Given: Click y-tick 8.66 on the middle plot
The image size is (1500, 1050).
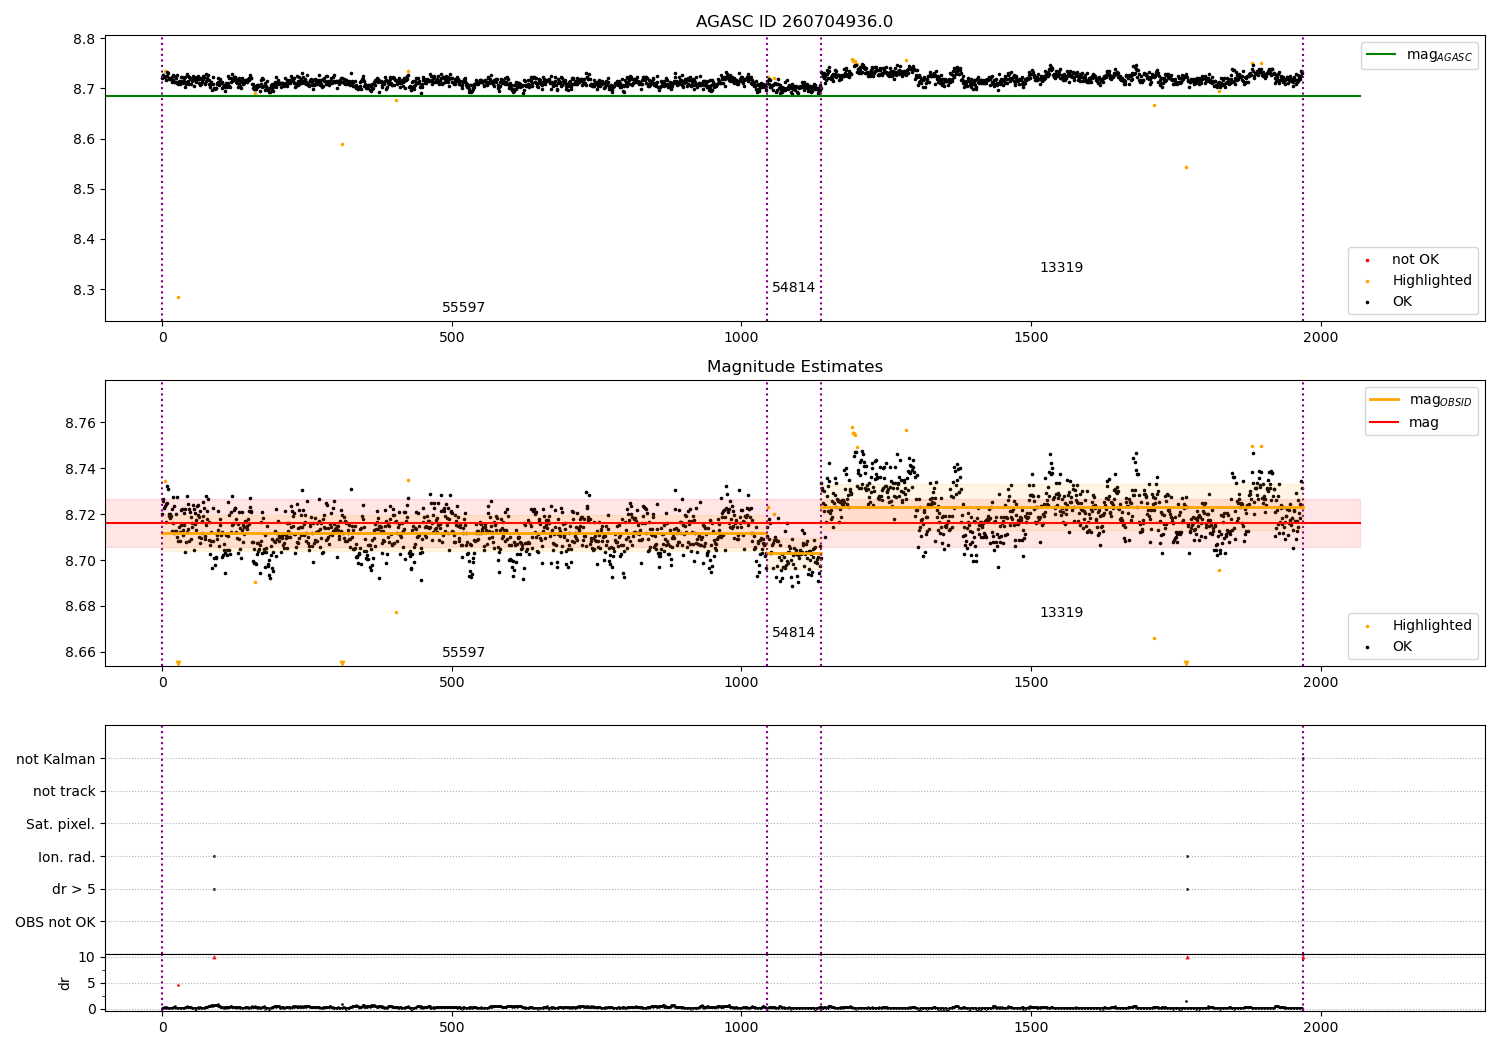Looking at the screenshot, I should click(80, 653).
